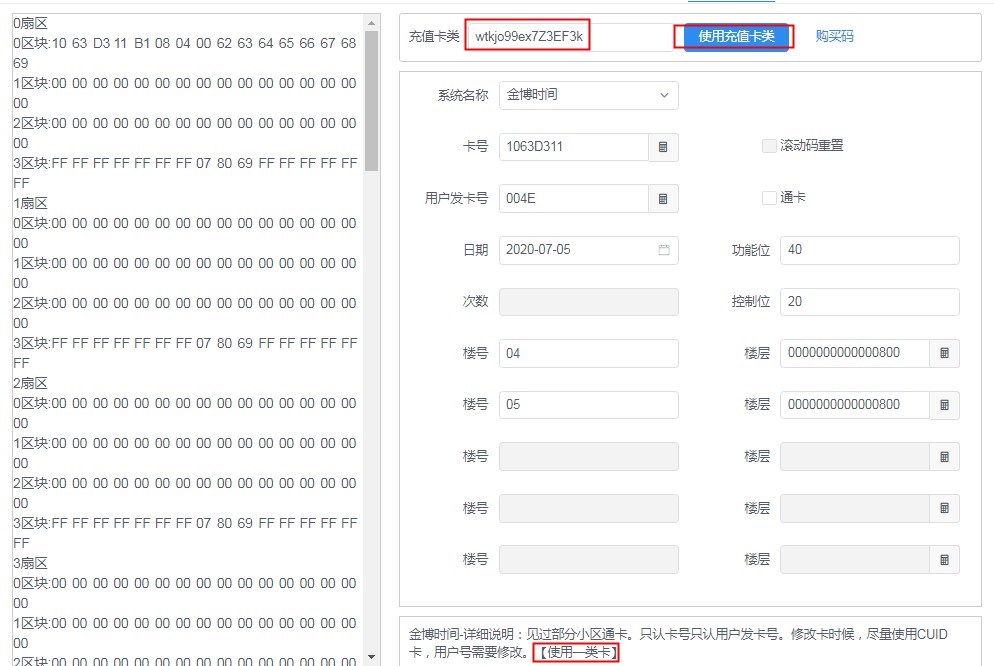Tick the 通卡 checkbox
This screenshot has width=994, height=666.
point(769,198)
